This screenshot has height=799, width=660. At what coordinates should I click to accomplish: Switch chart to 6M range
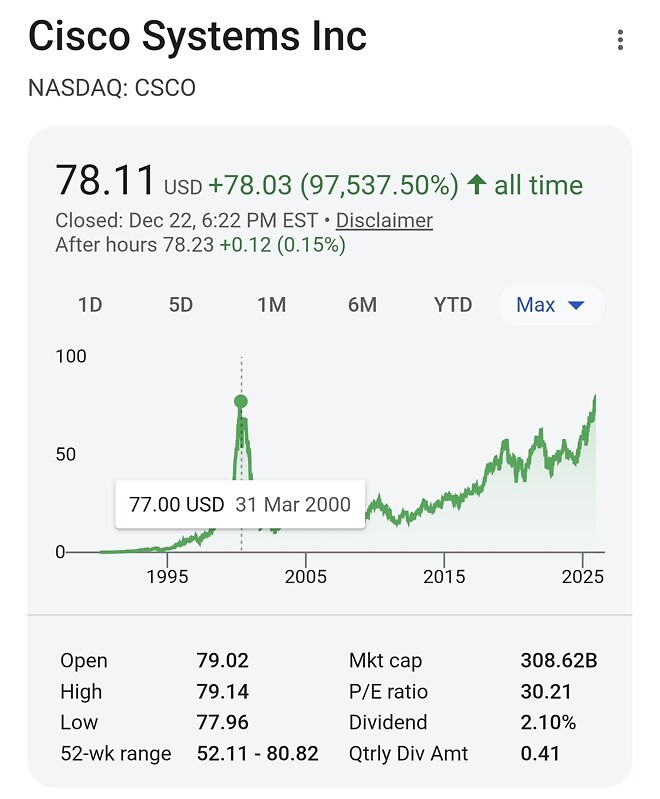point(362,305)
